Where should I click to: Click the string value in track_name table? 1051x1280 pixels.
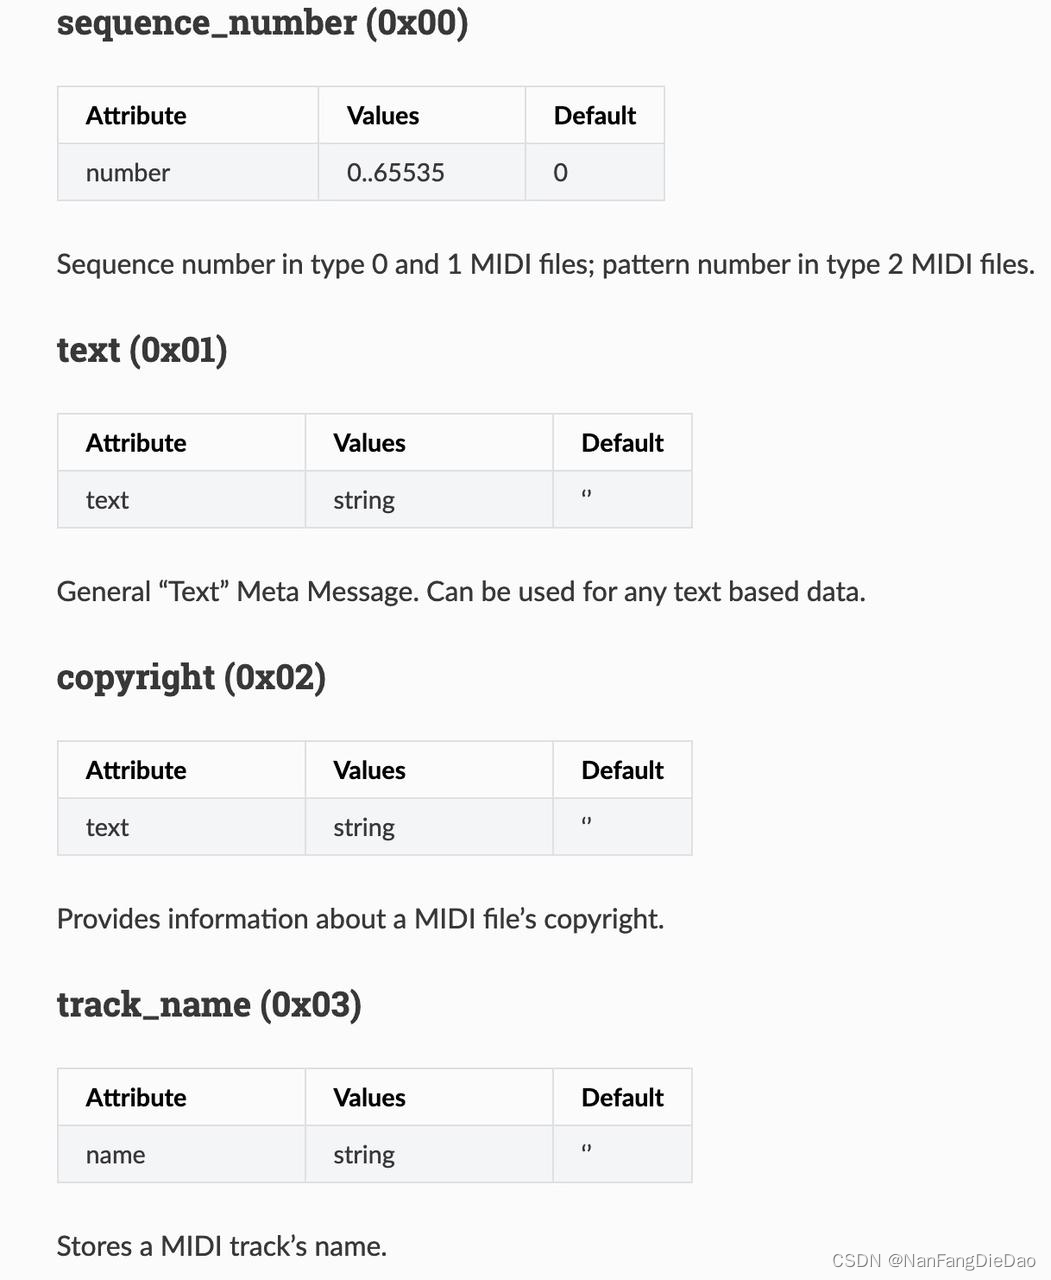coord(428,1155)
